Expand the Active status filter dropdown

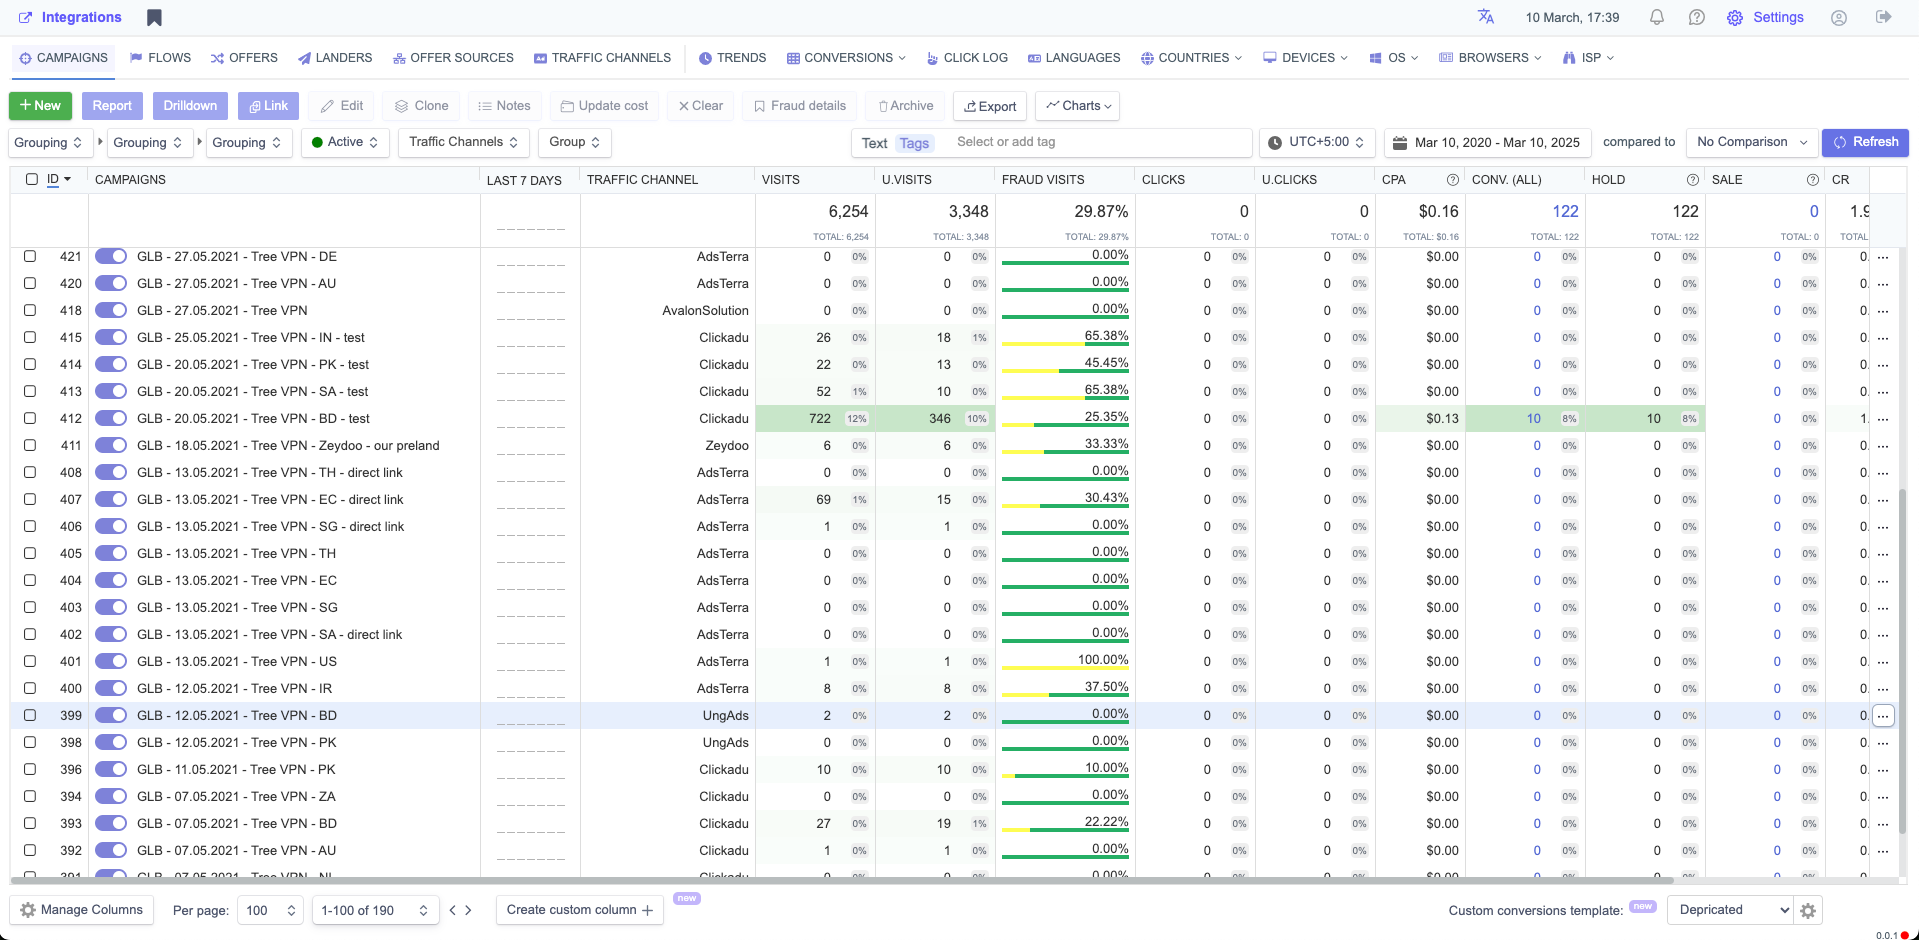pyautogui.click(x=345, y=143)
